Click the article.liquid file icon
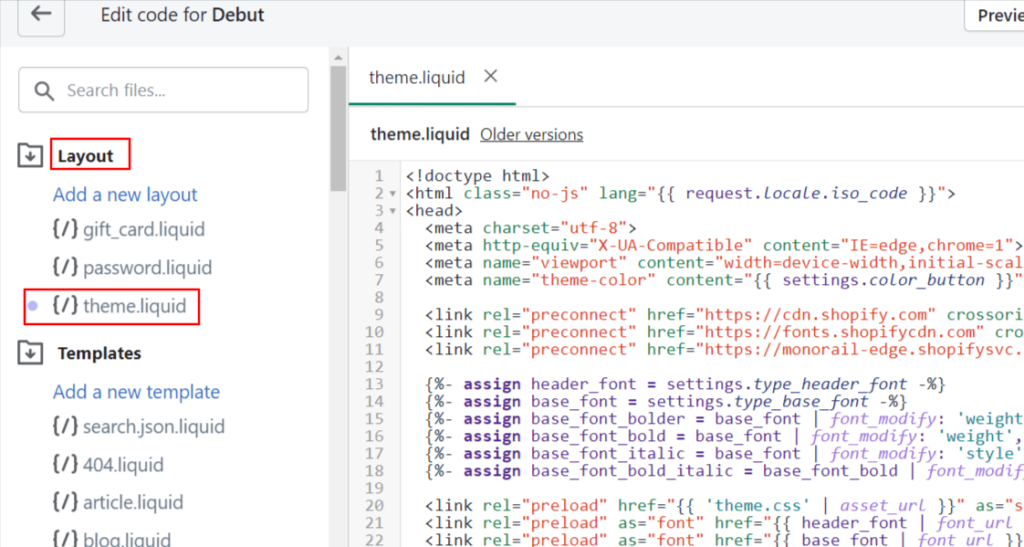Image resolution: width=1024 pixels, height=547 pixels. [65, 502]
